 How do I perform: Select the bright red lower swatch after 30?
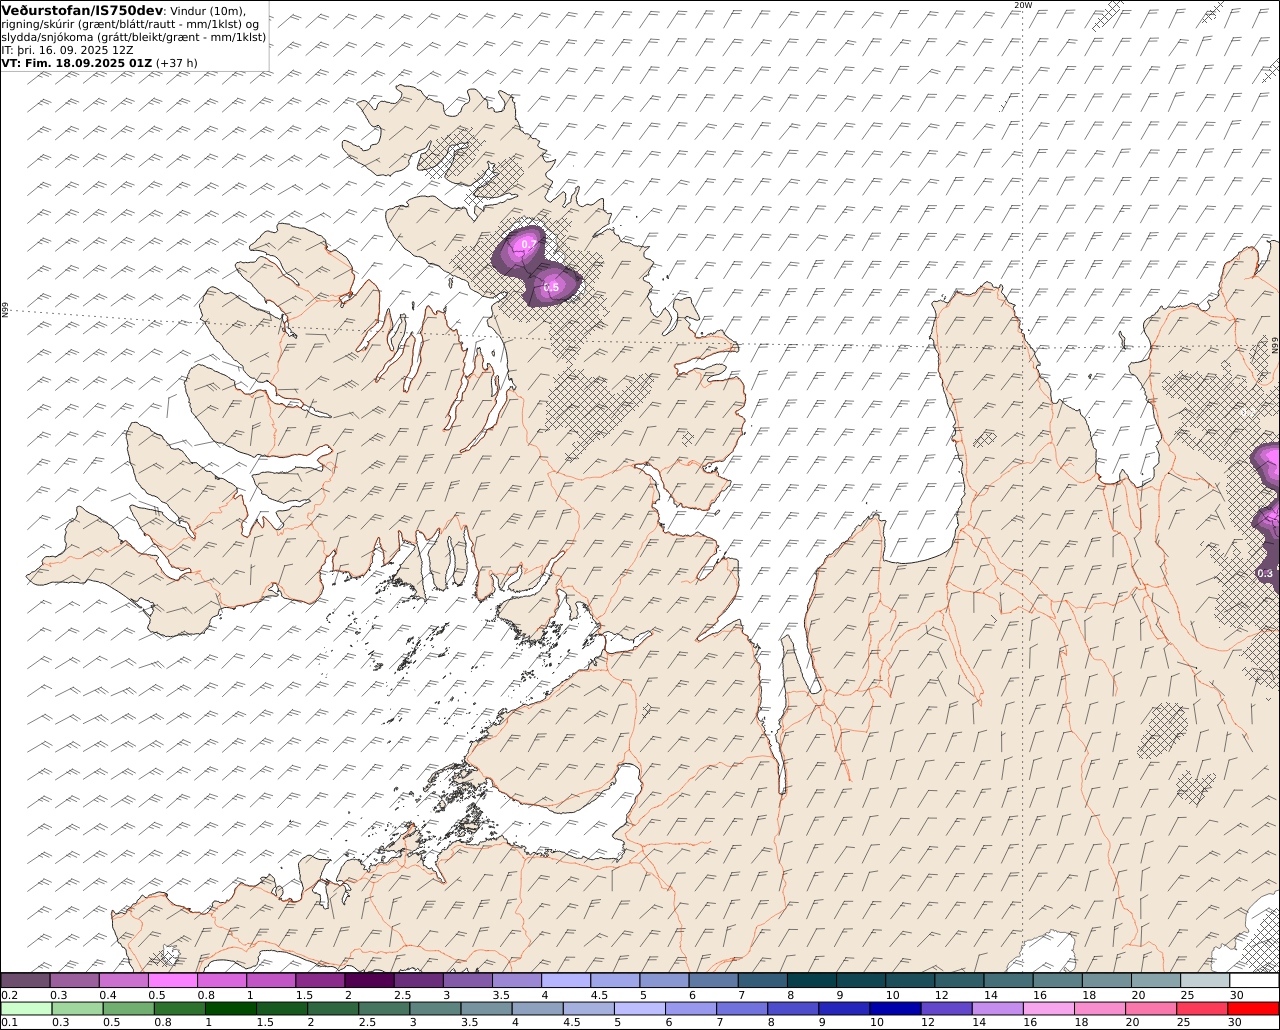(x=1253, y=1008)
